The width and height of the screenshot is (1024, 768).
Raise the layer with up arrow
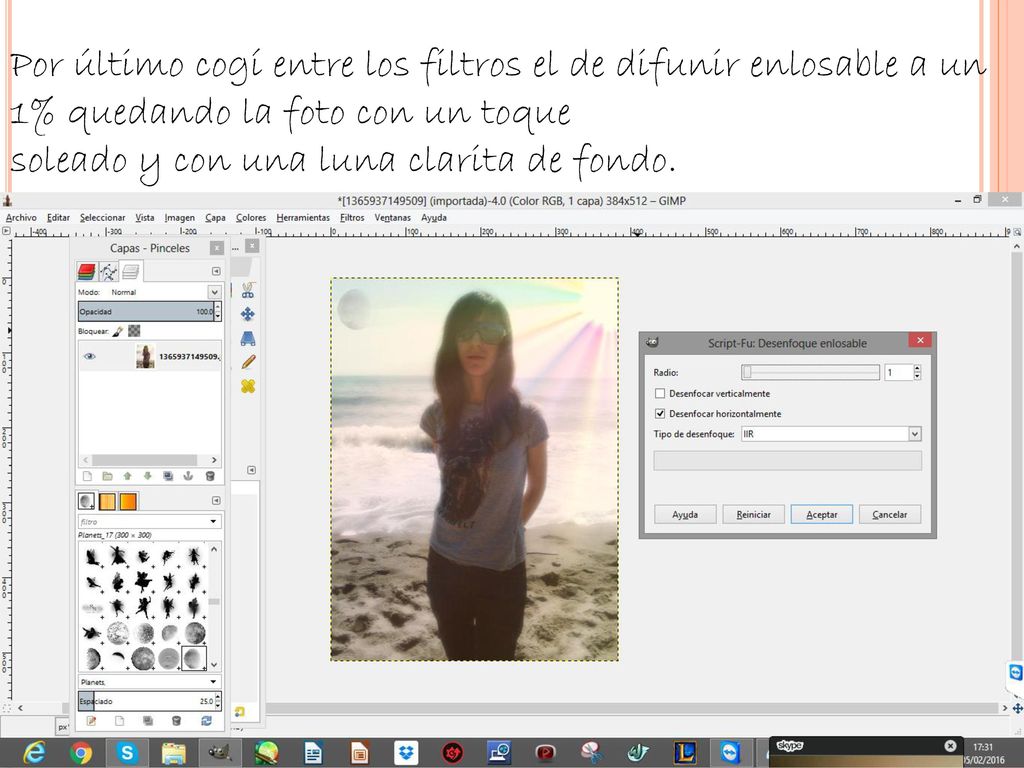tap(127, 476)
